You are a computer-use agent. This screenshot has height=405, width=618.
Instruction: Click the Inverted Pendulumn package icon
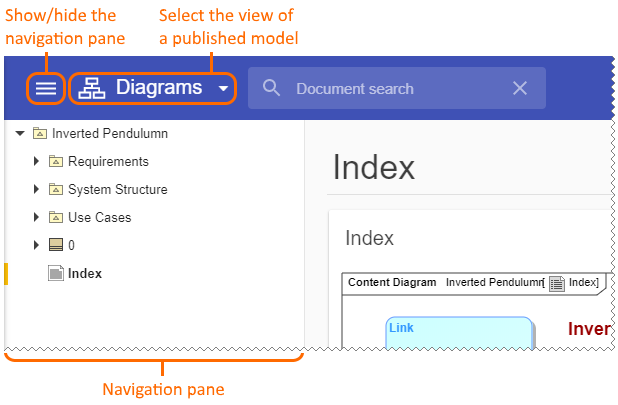coord(39,133)
